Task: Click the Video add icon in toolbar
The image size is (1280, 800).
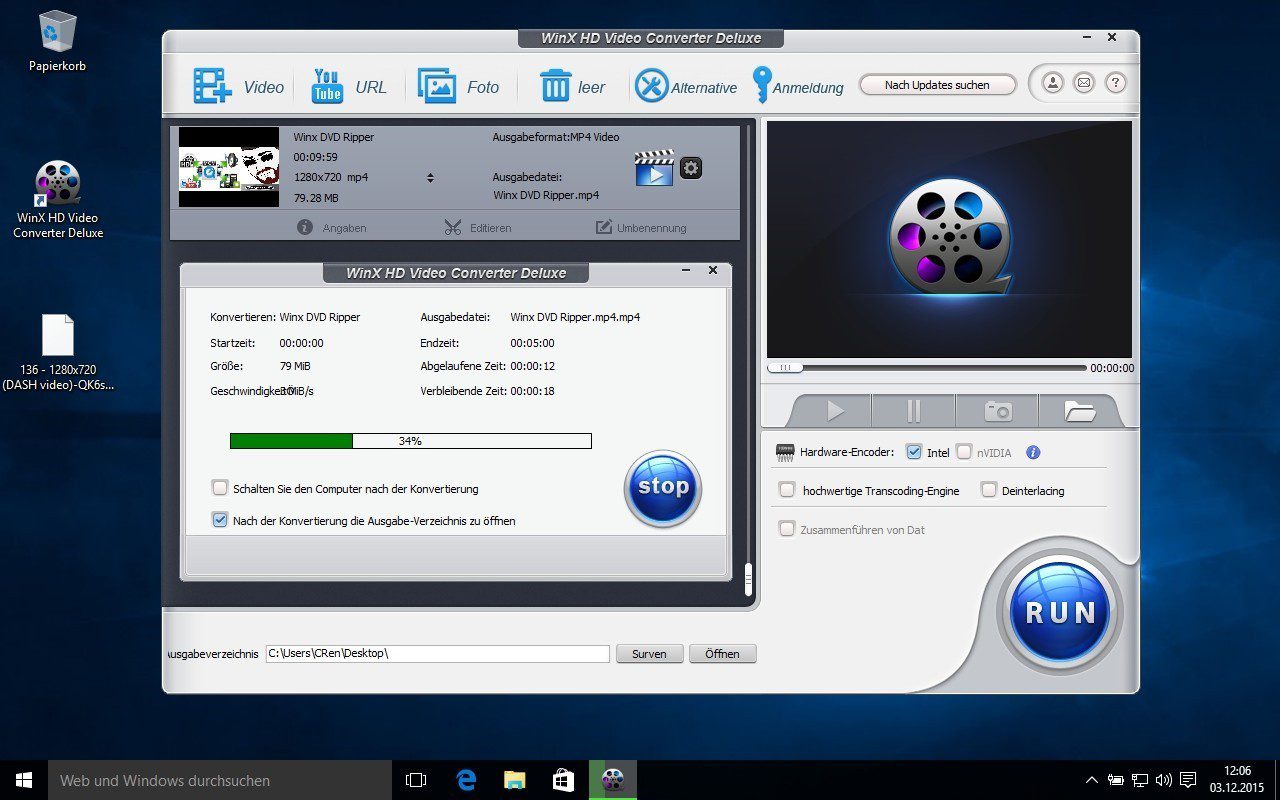Action: click(212, 86)
